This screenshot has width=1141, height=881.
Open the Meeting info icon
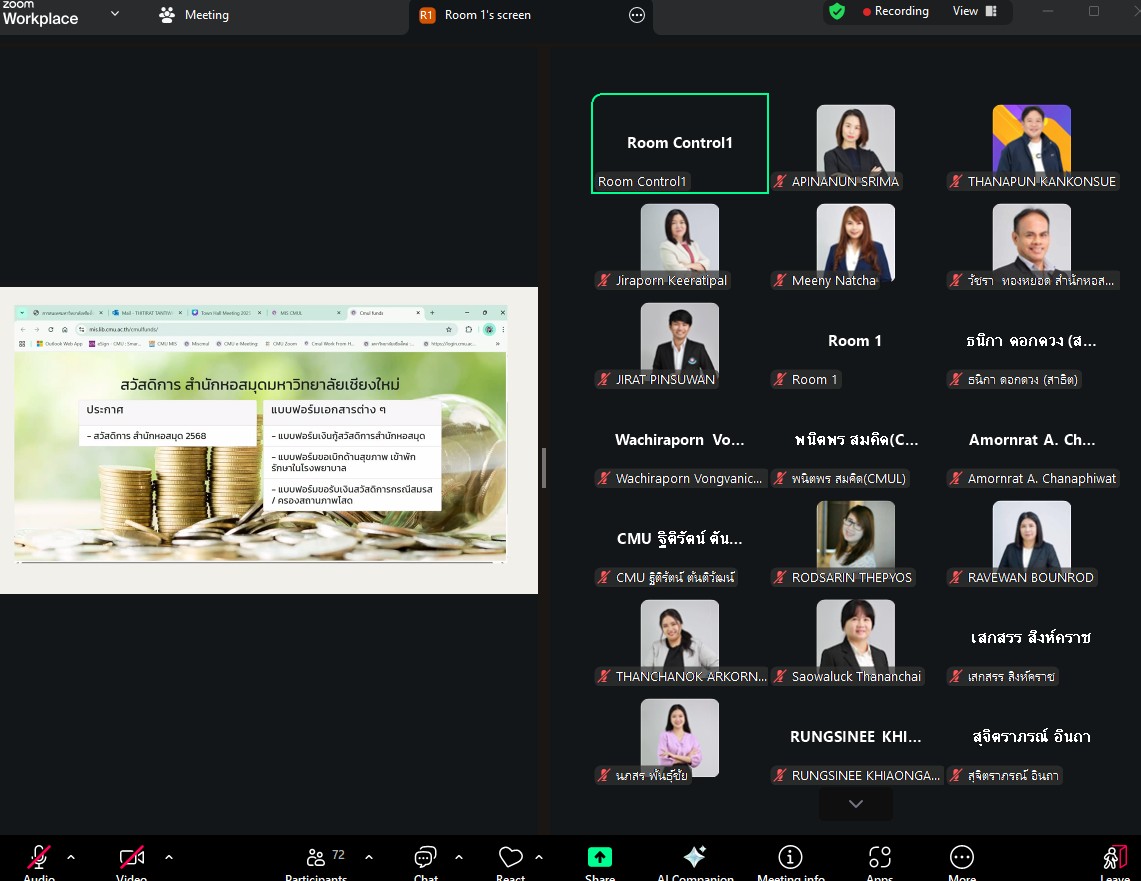[x=790, y=857]
